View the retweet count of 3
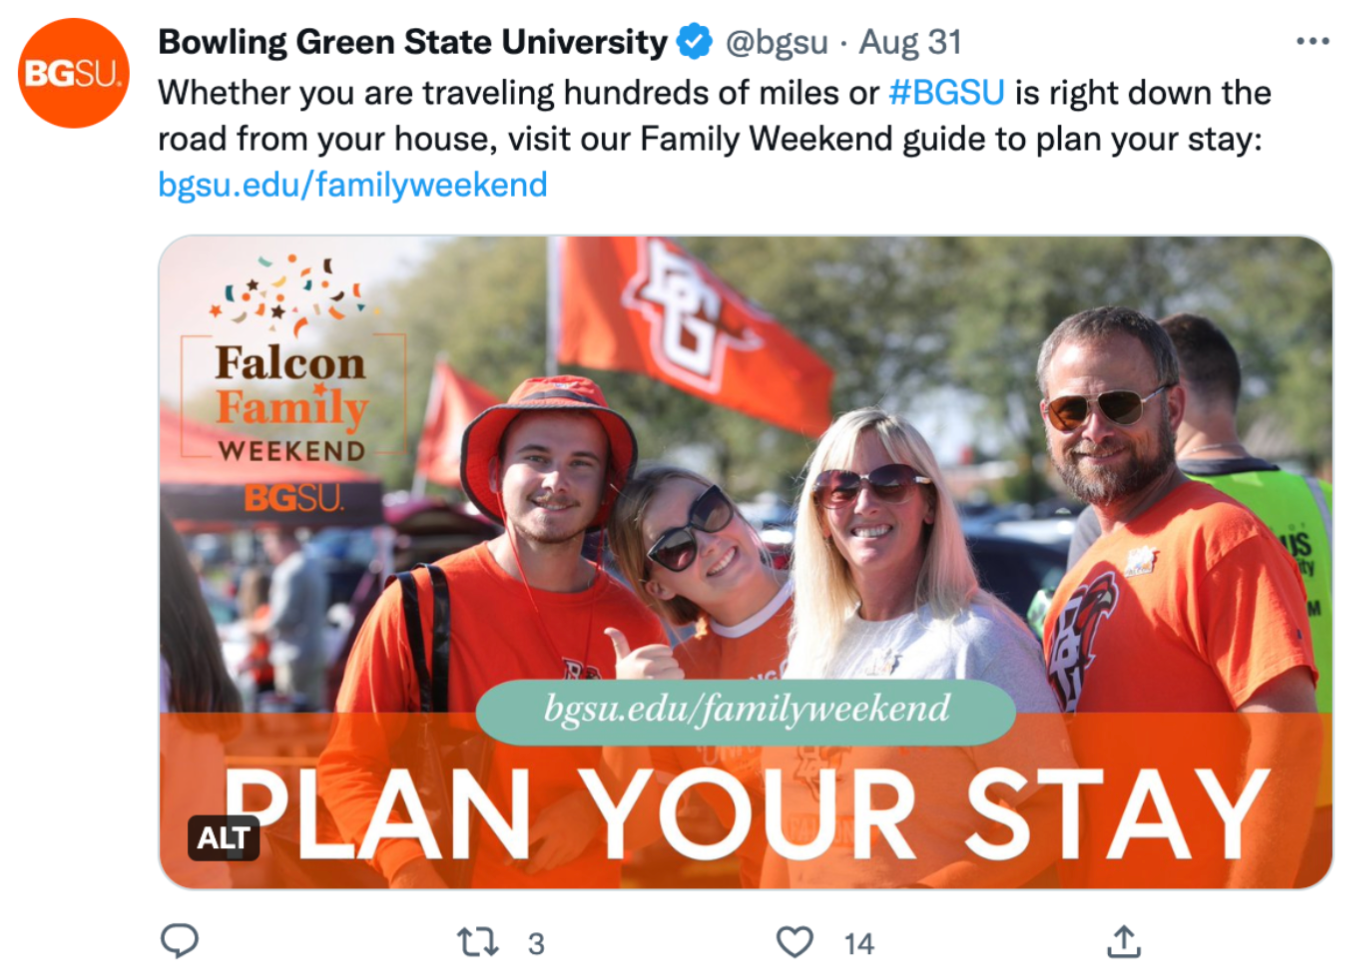This screenshot has width=1359, height=977. pos(536,943)
